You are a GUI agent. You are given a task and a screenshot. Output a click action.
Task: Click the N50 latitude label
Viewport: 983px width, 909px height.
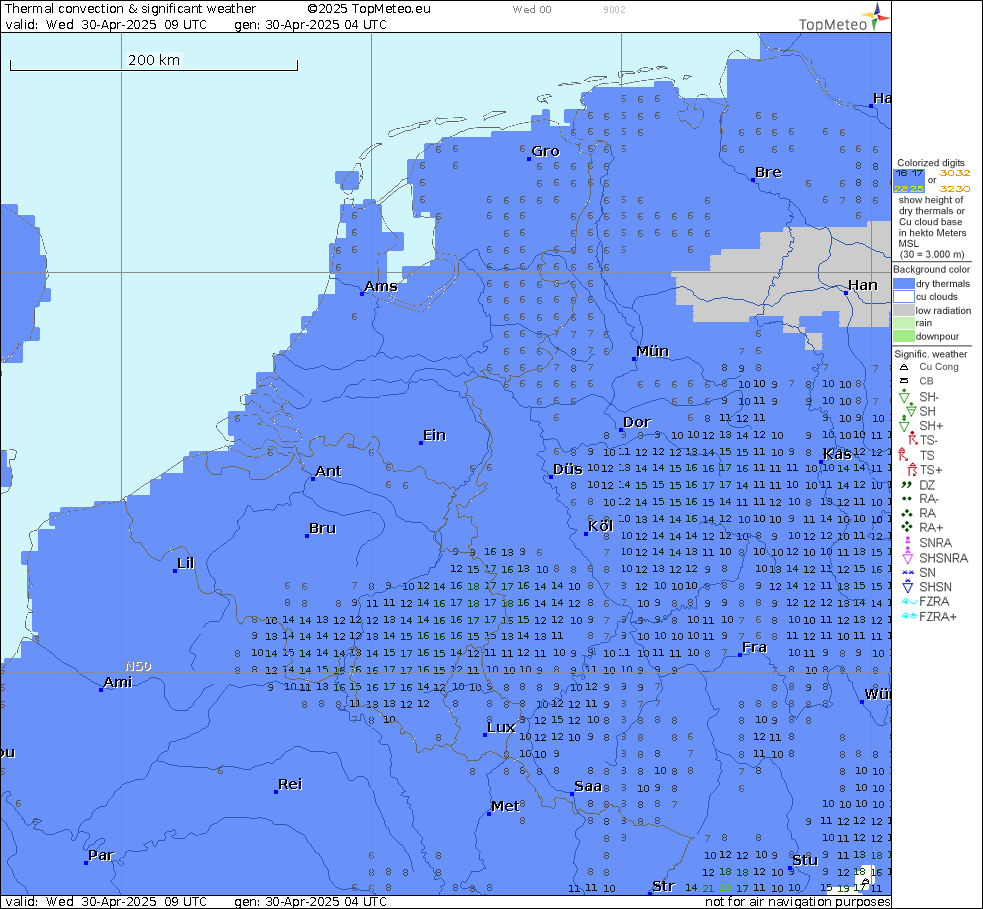coord(138,666)
